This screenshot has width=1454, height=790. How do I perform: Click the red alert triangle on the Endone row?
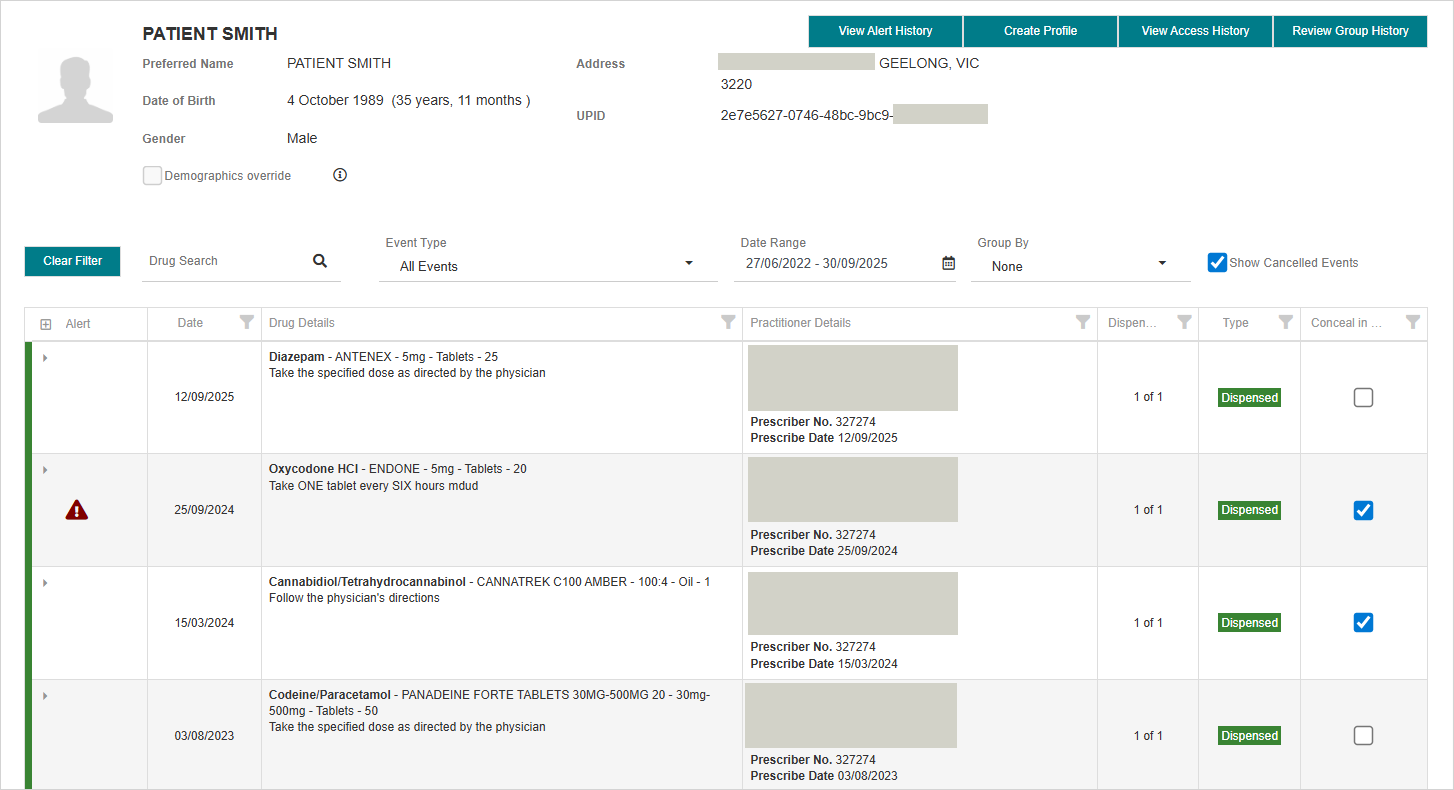(77, 509)
